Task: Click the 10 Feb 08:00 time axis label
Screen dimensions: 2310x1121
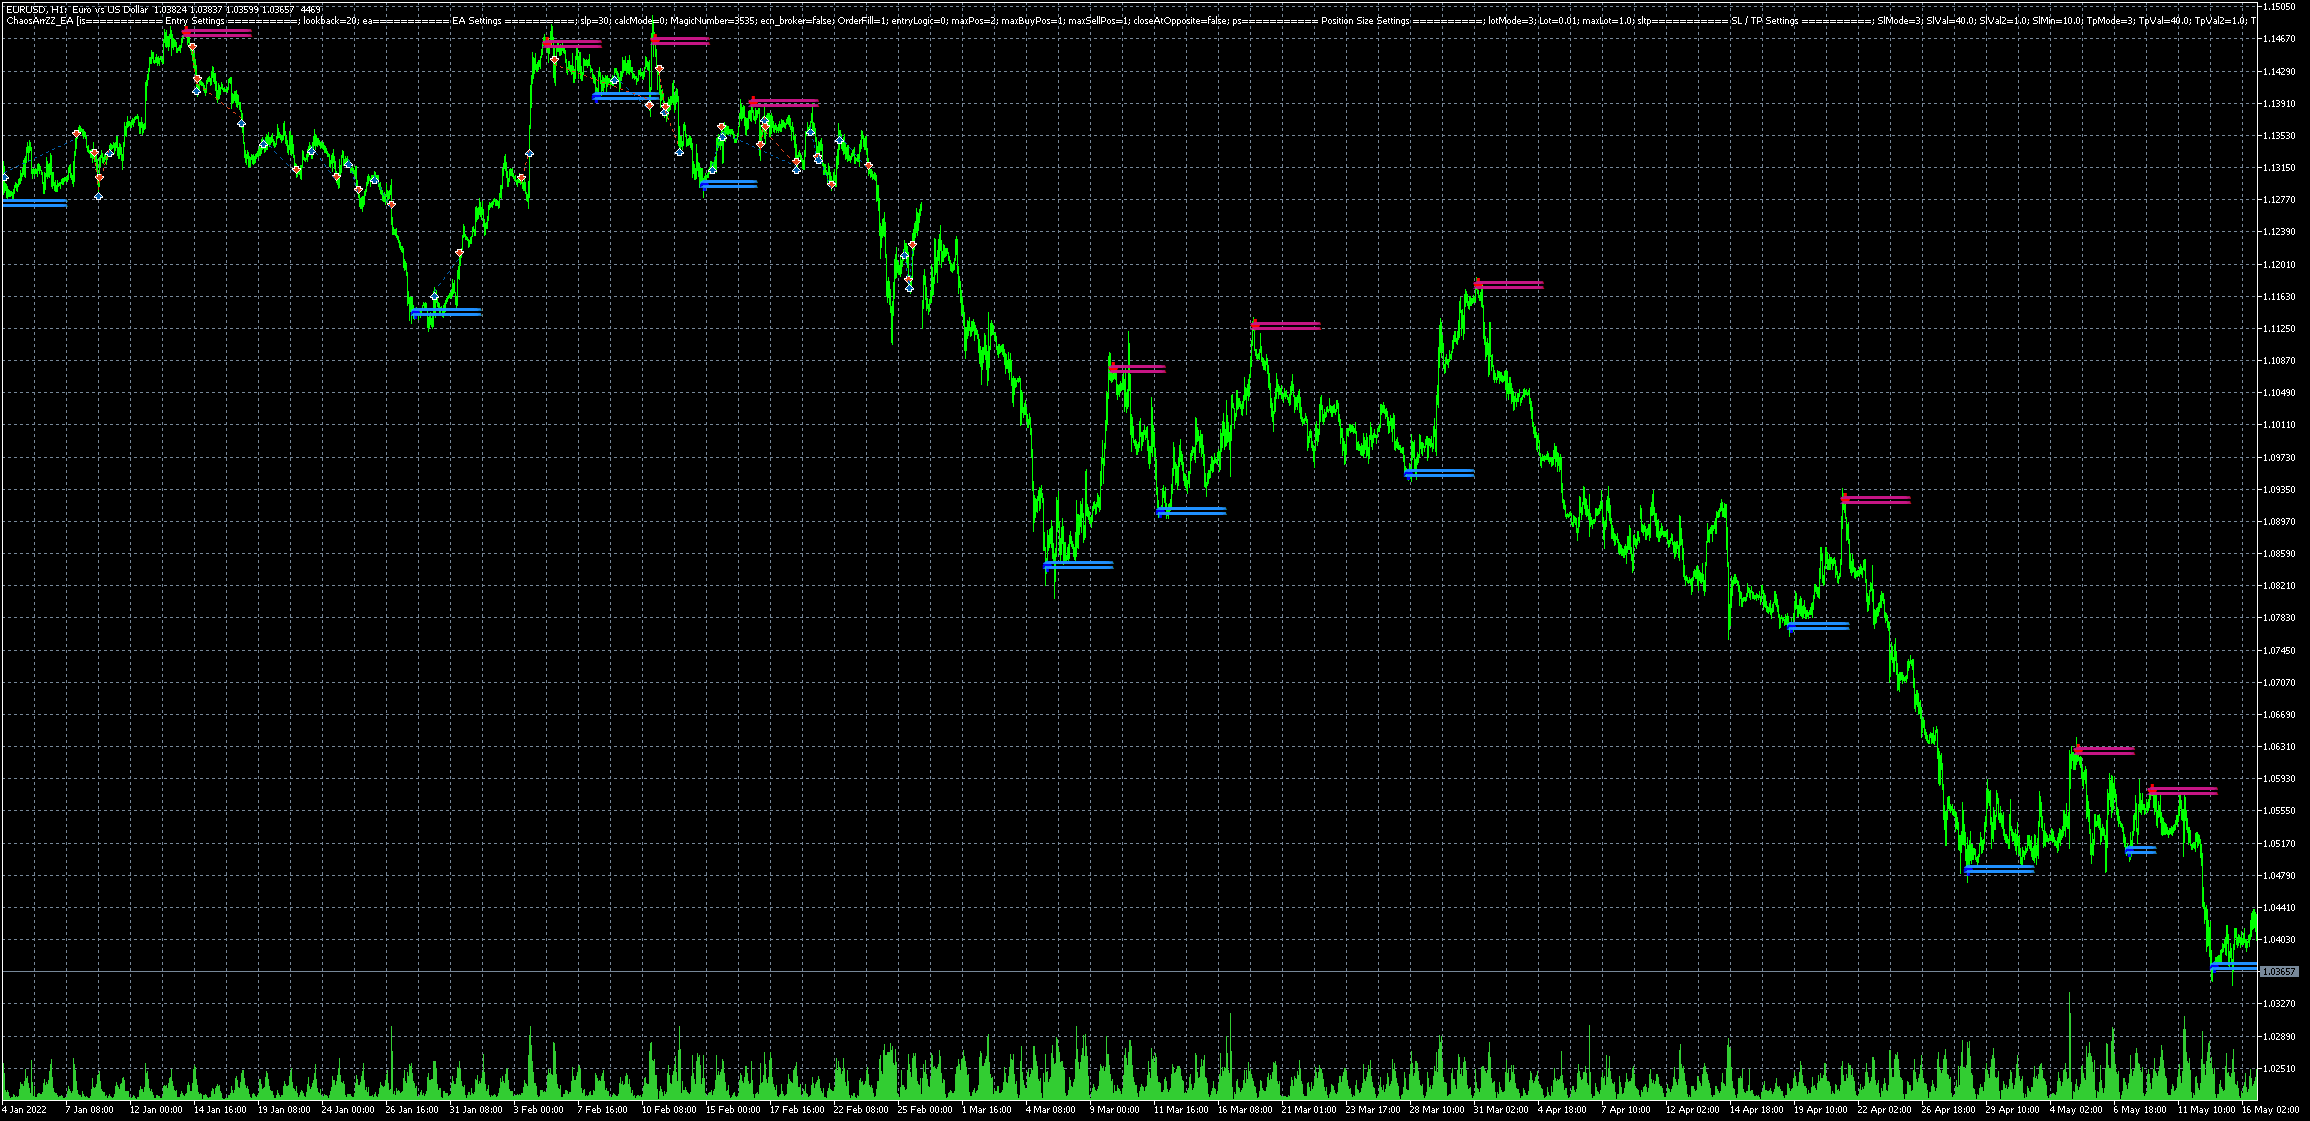Action: click(x=668, y=1109)
